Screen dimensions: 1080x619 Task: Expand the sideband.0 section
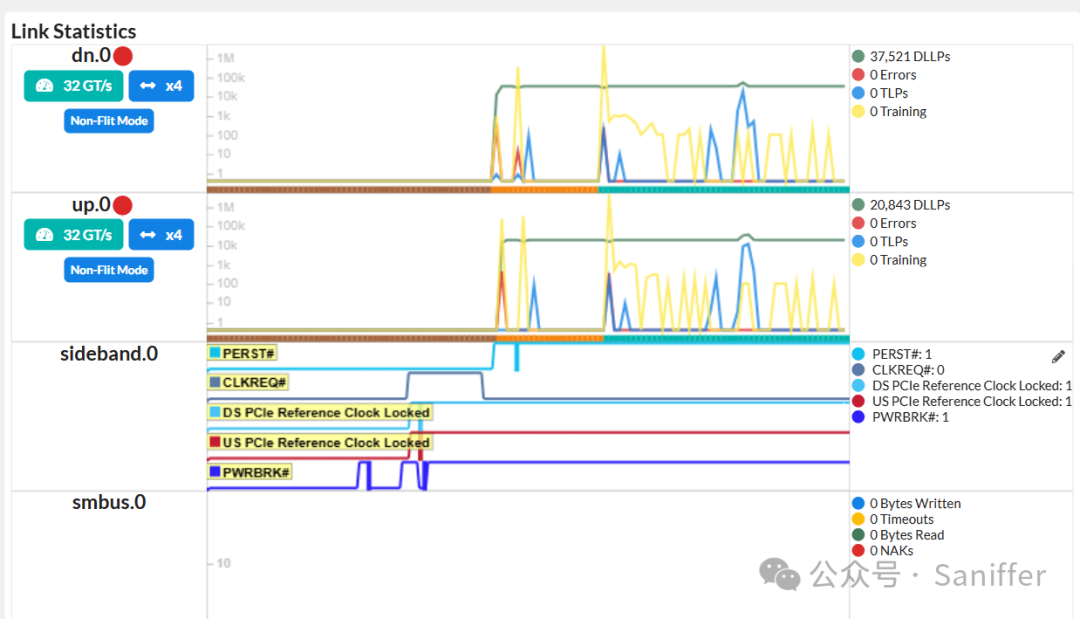coord(108,353)
